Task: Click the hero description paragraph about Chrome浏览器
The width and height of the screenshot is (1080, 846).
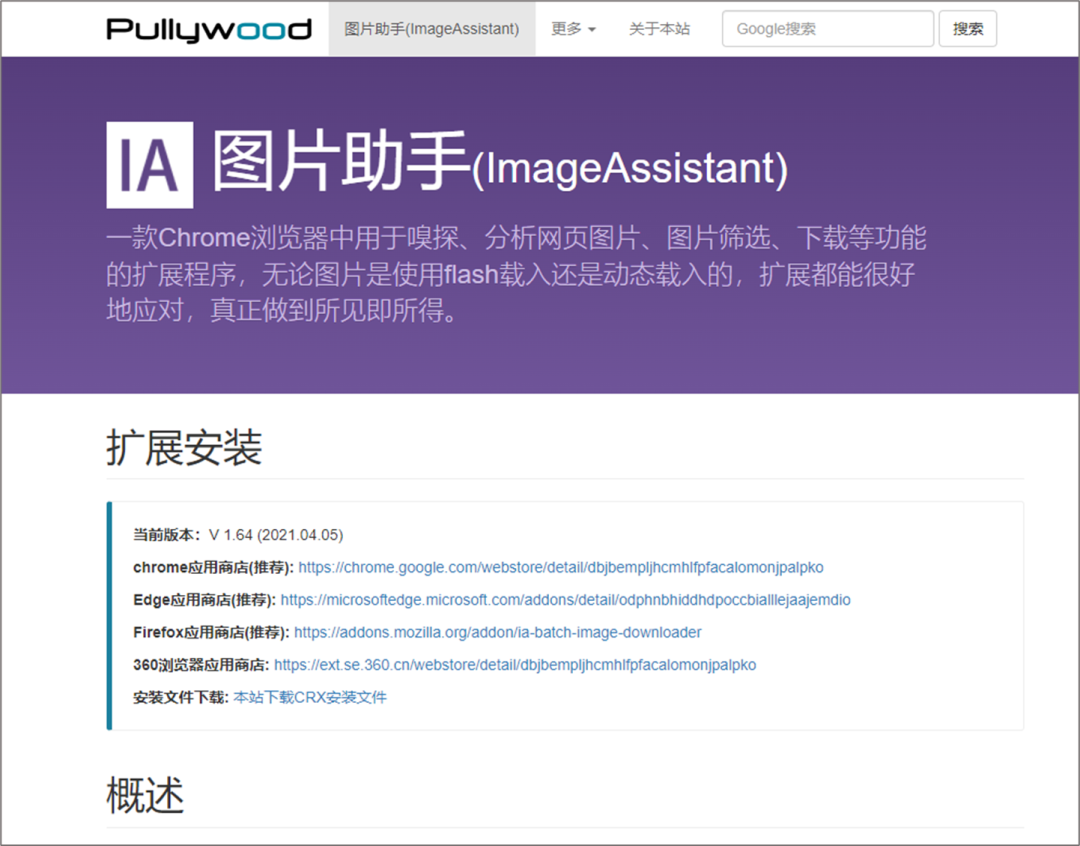Action: tap(515, 274)
